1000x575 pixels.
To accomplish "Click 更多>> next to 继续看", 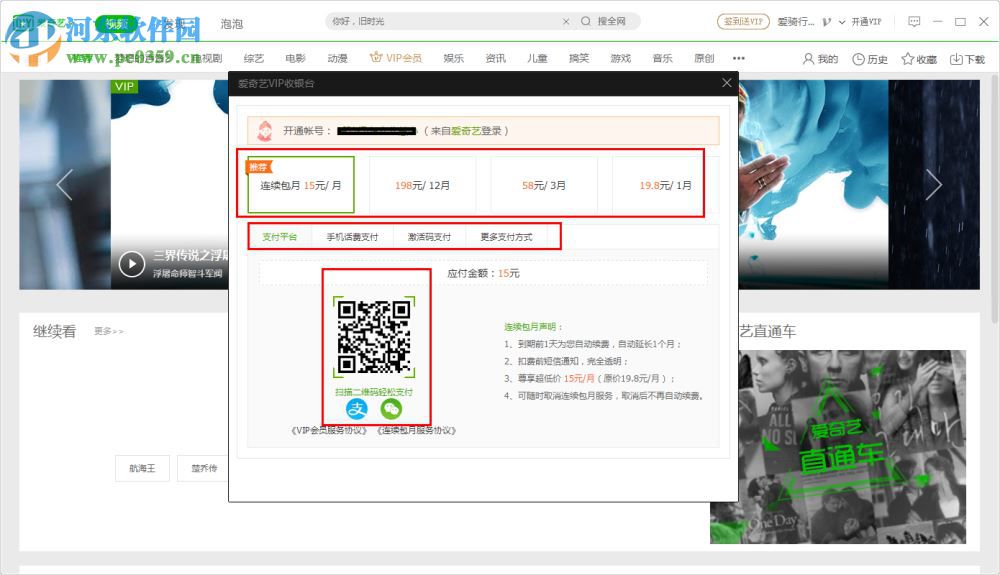I will (x=108, y=331).
